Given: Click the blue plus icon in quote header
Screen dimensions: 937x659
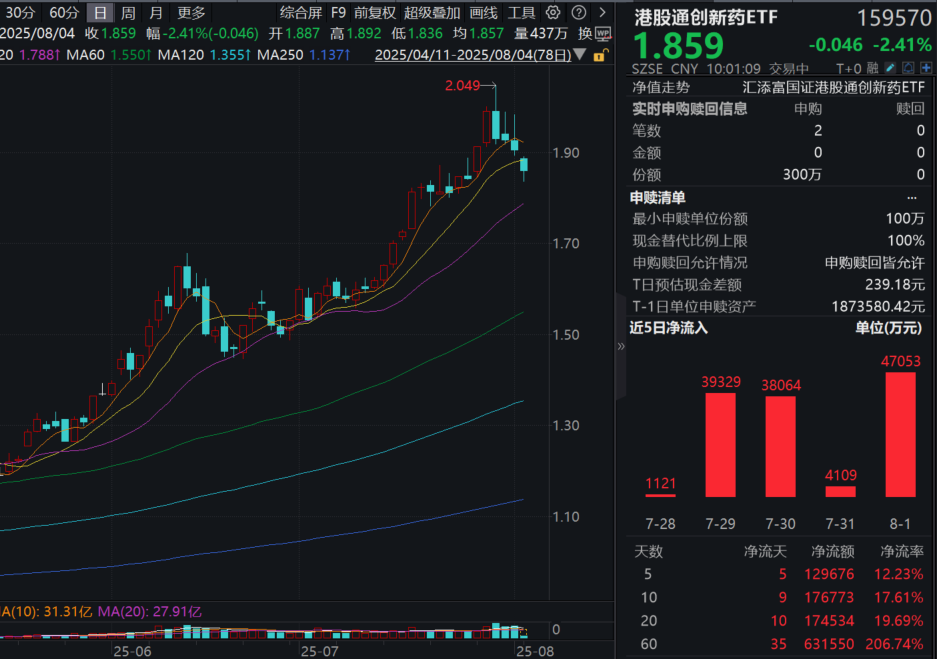Looking at the screenshot, I should 924,67.
